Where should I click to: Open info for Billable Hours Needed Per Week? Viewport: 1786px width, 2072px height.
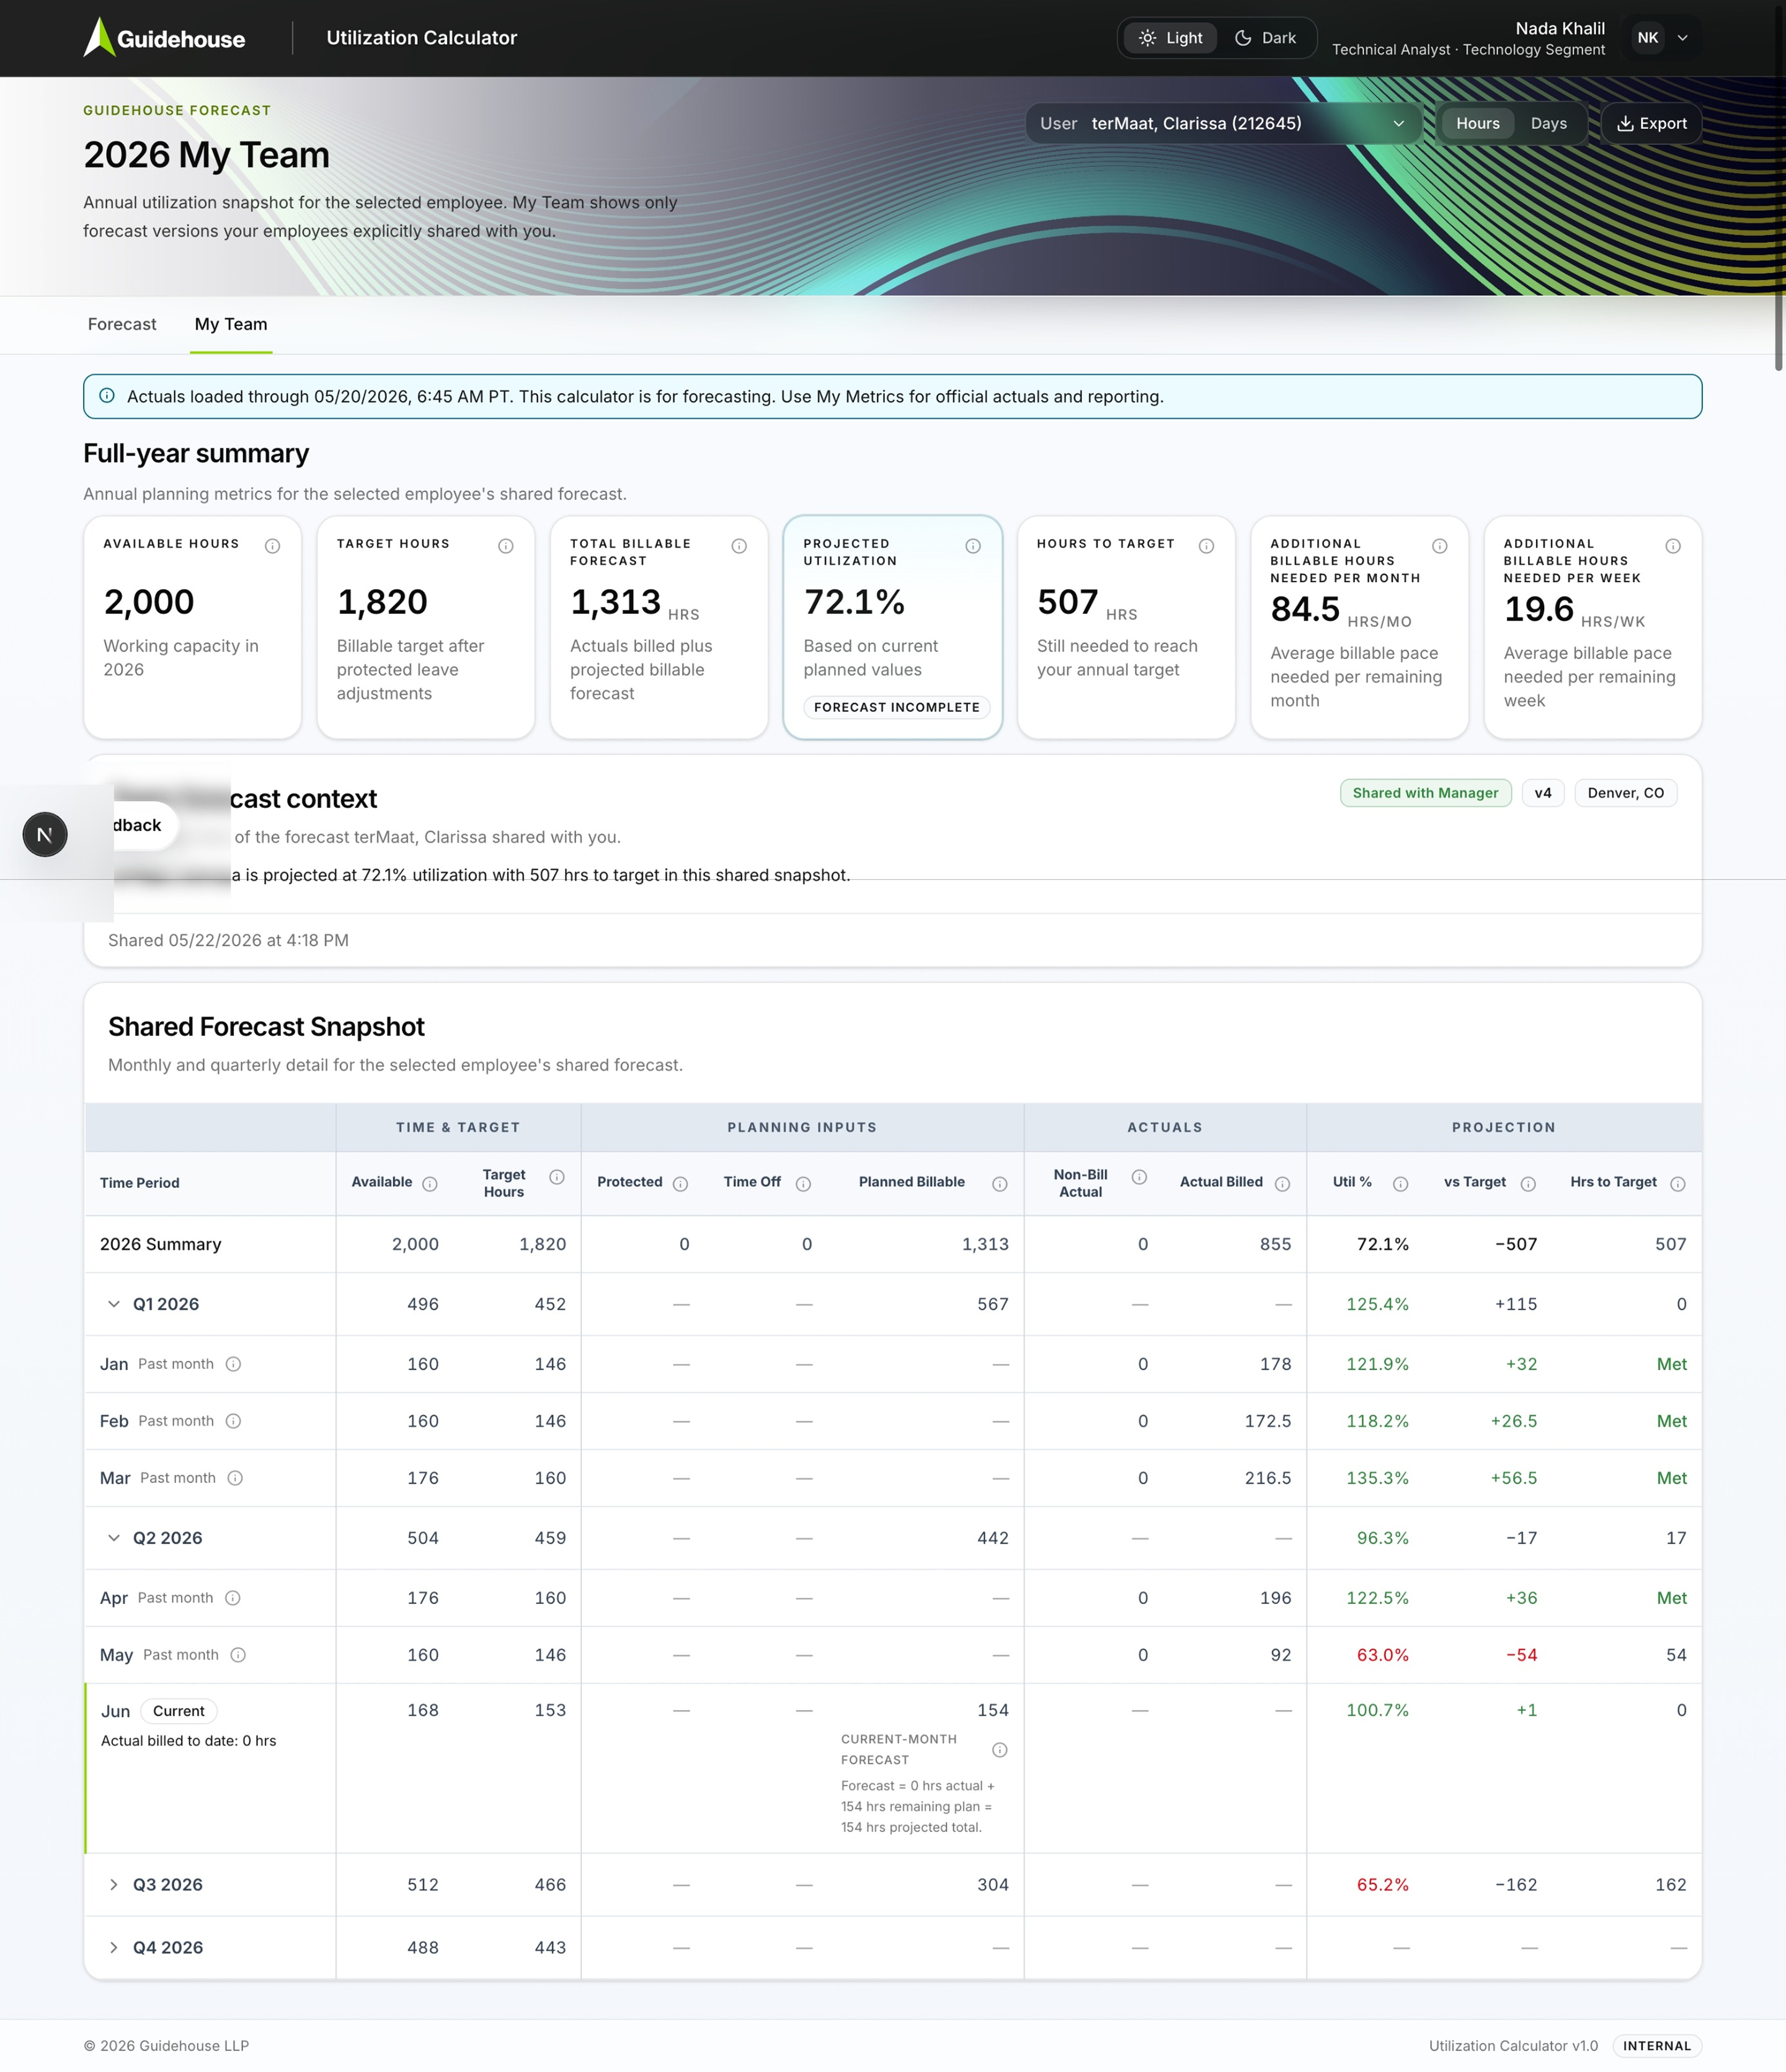coord(1673,546)
